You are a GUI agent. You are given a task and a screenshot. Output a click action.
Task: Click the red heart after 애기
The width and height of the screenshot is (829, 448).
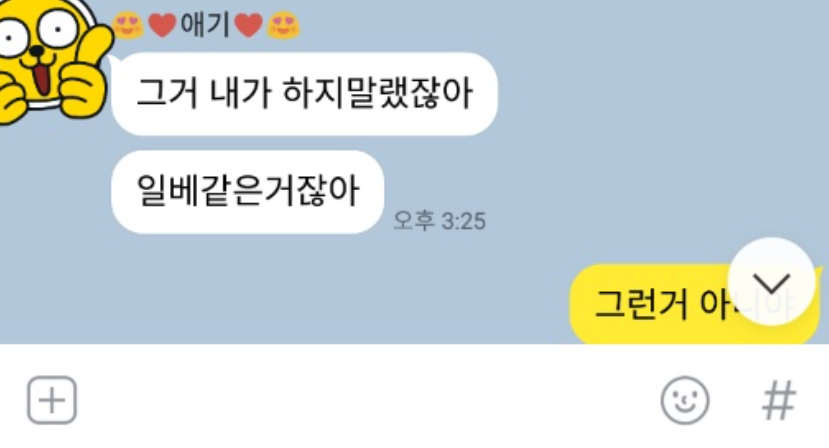248,25
